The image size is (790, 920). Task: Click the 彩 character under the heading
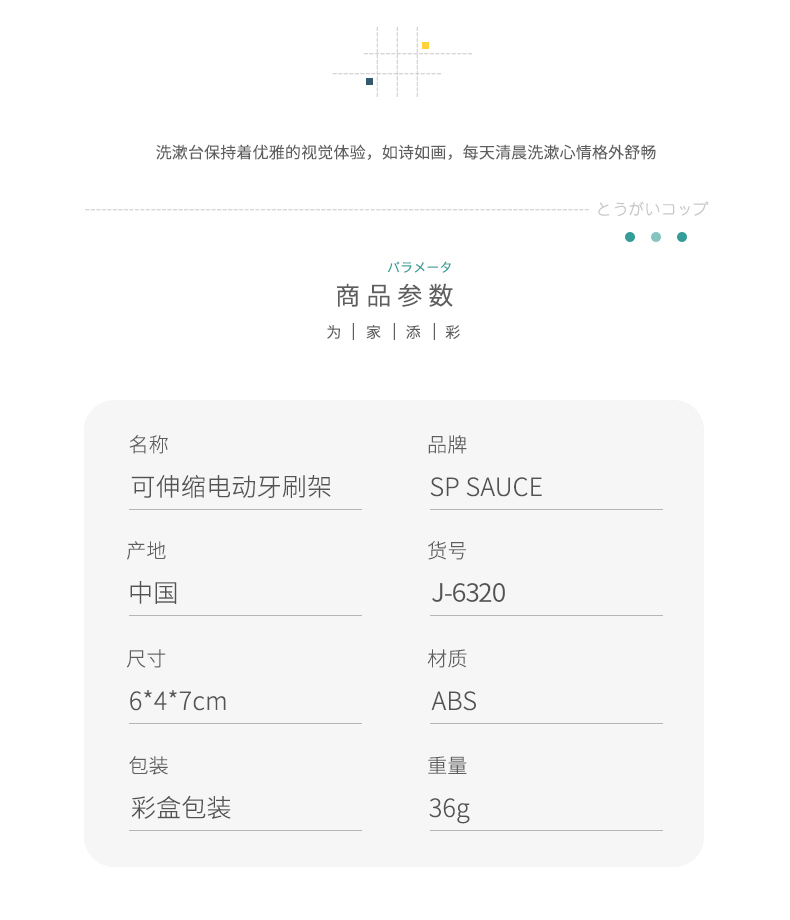453,332
